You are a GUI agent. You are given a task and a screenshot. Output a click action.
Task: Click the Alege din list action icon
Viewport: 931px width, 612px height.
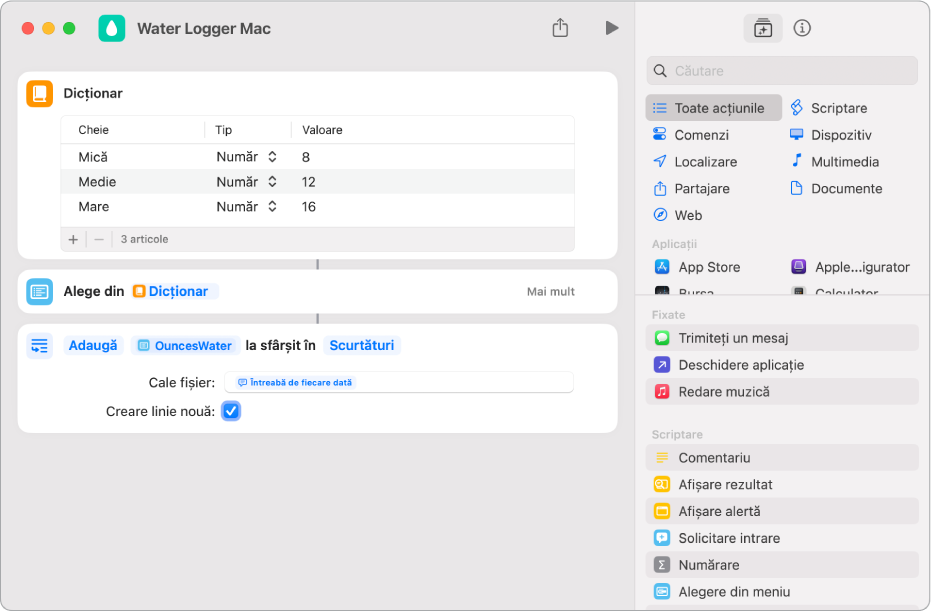click(40, 291)
